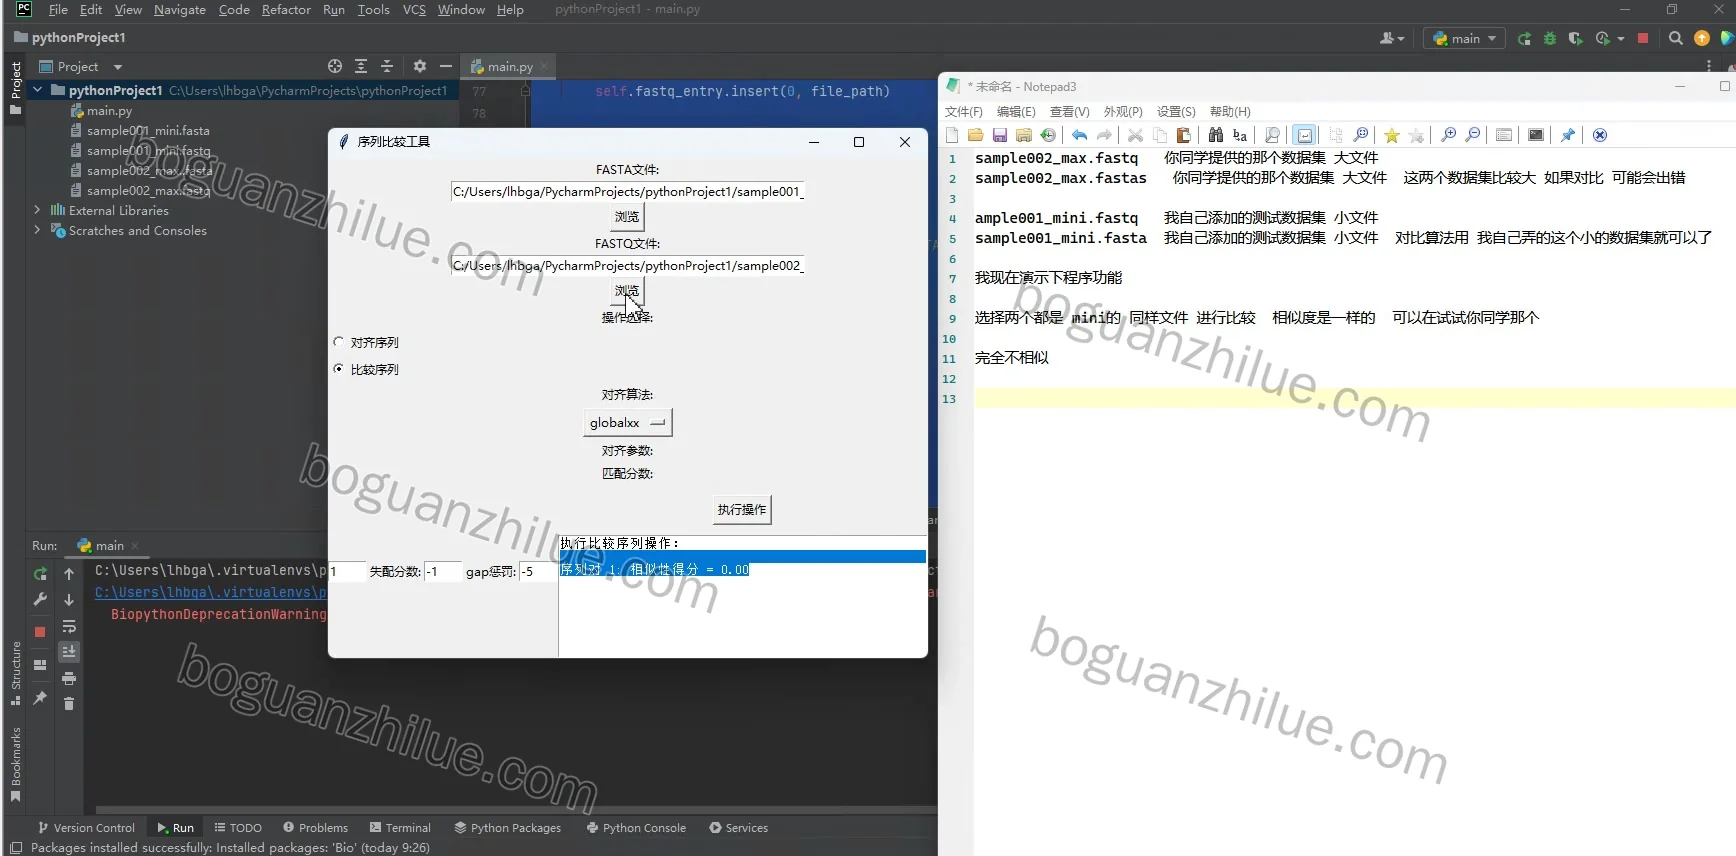The height and width of the screenshot is (856, 1736).
Task: Click PyCharm debug bug icon
Action: (1550, 38)
